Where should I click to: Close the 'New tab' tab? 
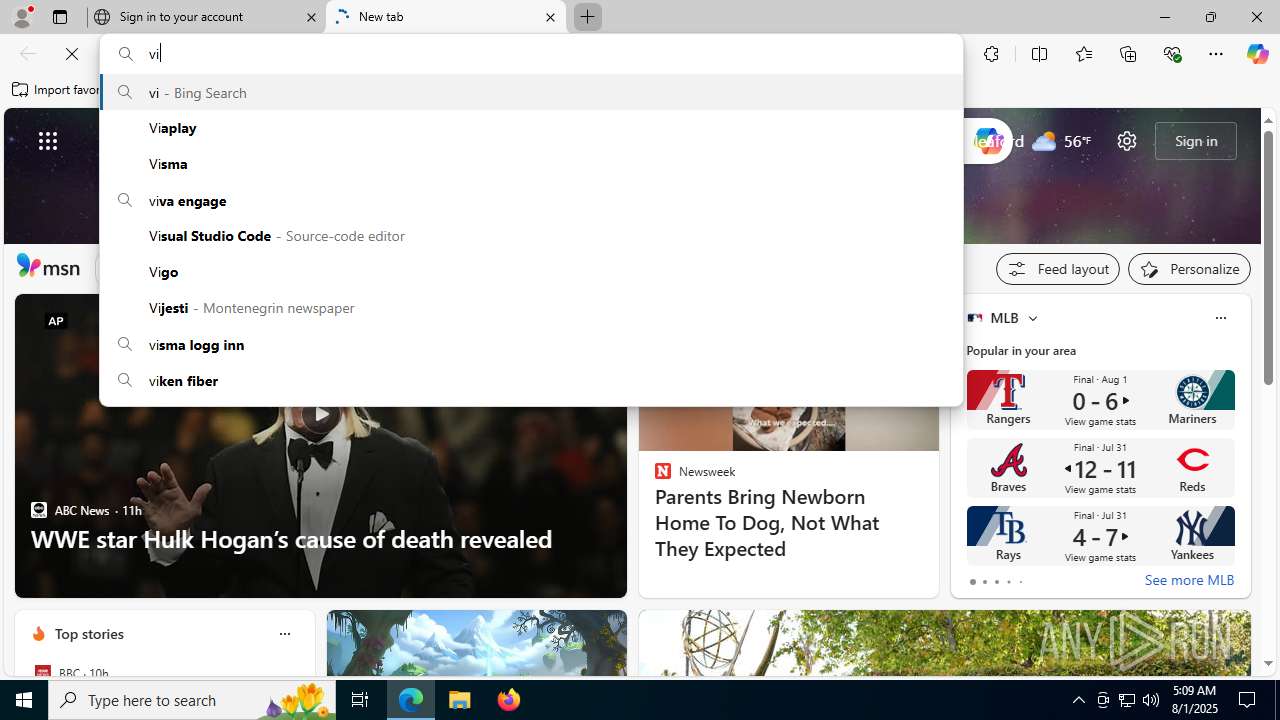point(550,17)
